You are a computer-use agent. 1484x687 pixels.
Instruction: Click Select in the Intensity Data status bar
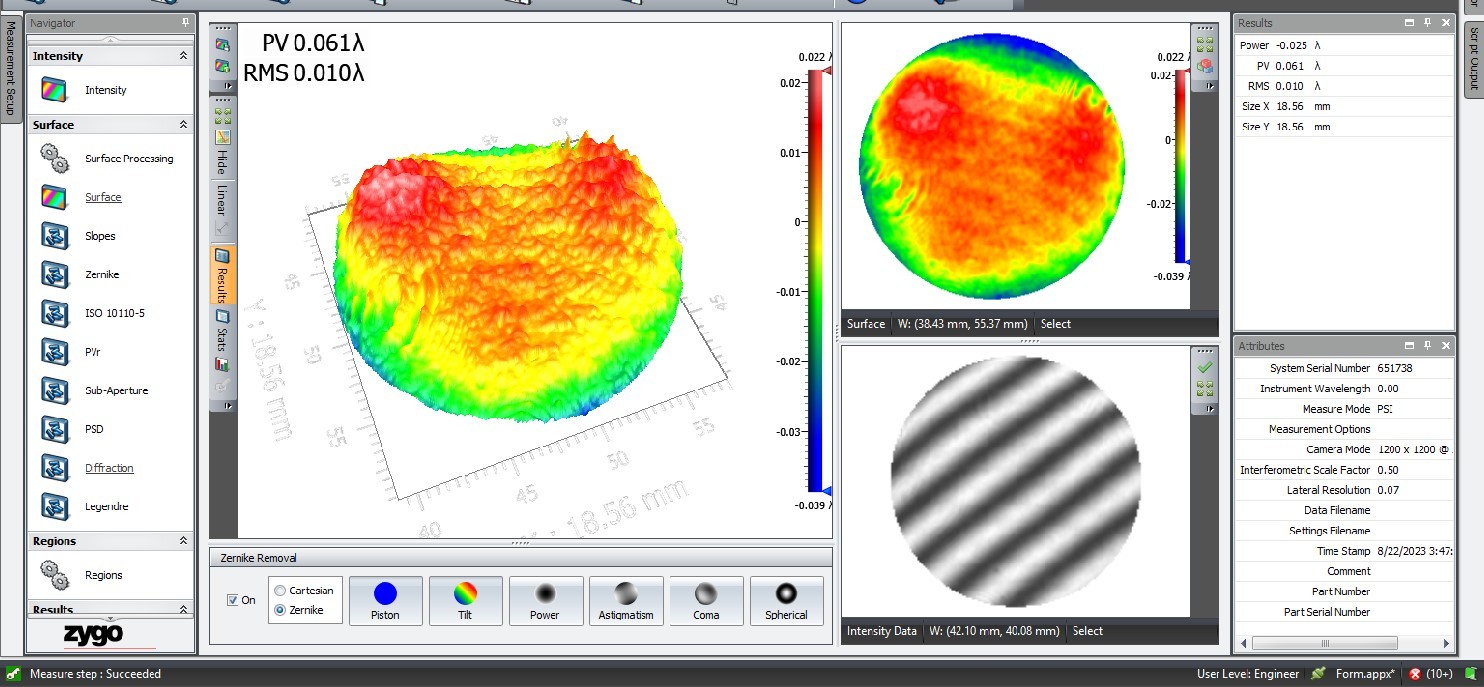1088,631
